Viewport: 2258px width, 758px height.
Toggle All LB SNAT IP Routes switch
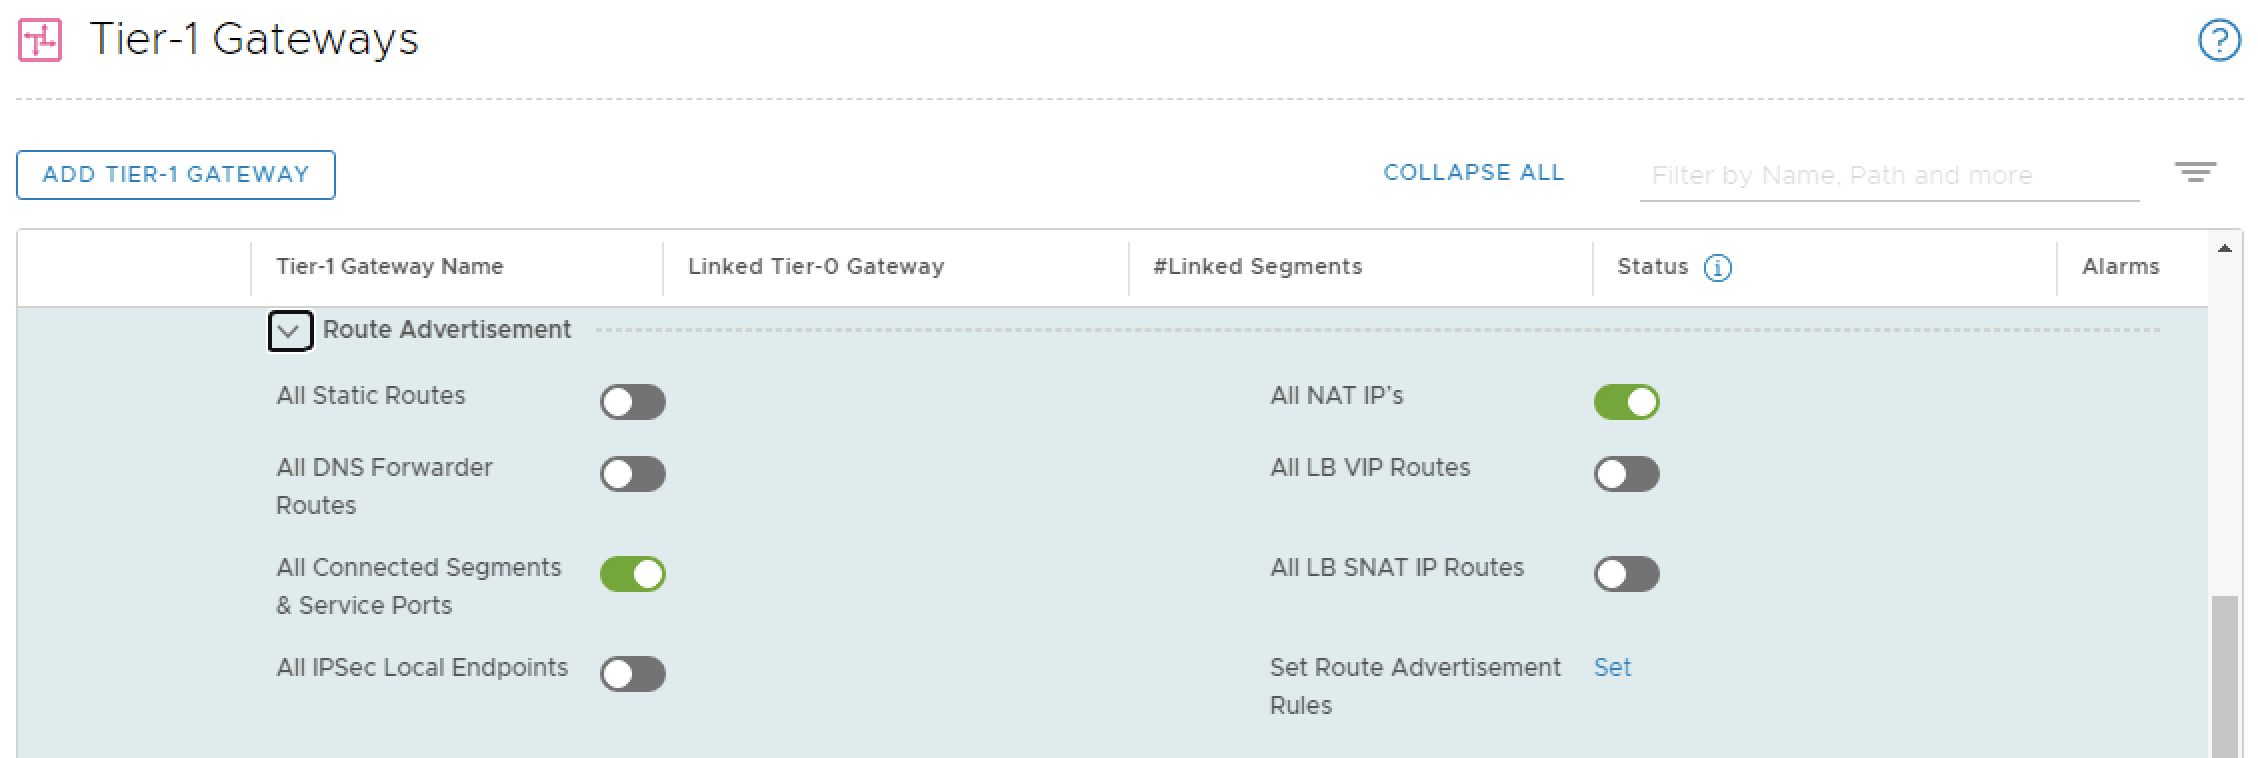click(x=1626, y=574)
